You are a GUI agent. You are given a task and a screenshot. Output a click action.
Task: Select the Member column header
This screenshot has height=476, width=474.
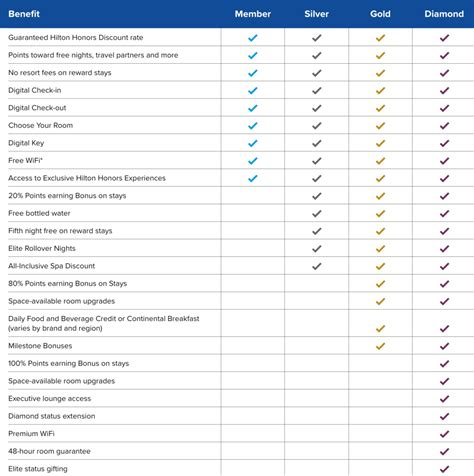[253, 14]
